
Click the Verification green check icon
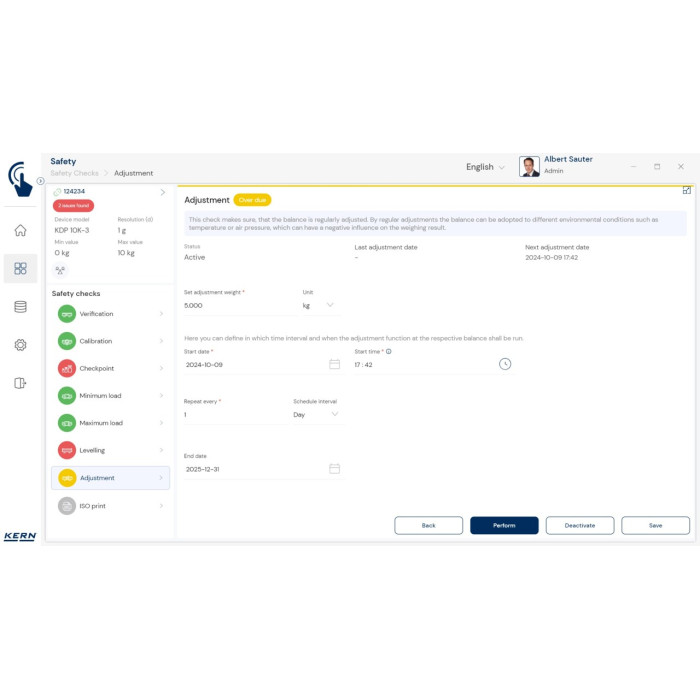tap(67, 314)
